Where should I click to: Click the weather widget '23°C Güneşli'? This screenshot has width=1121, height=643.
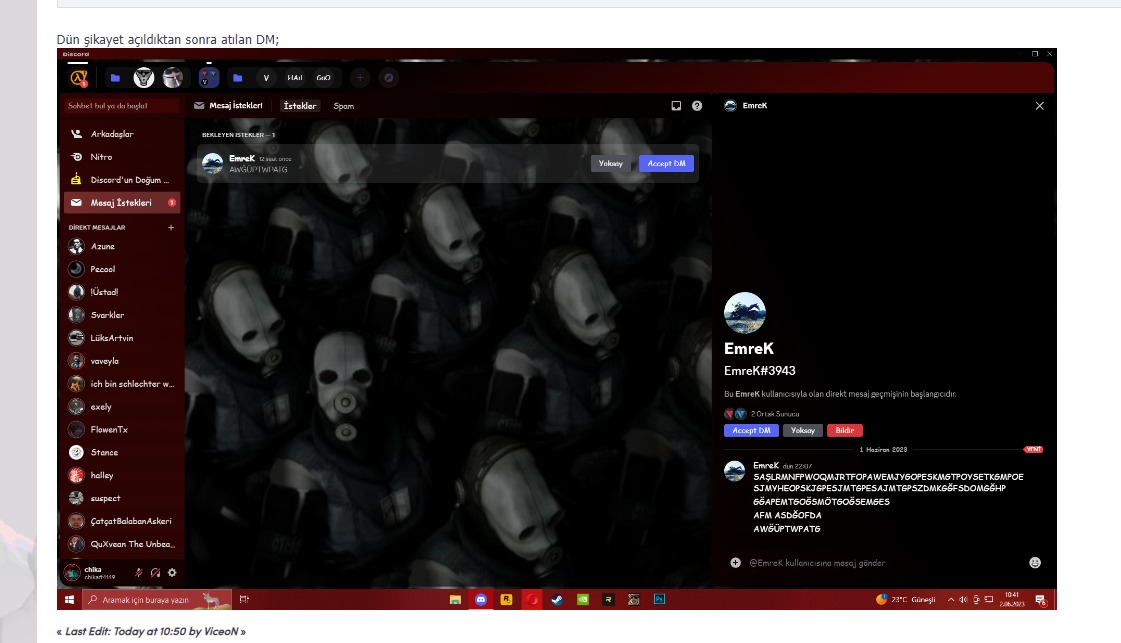point(906,599)
